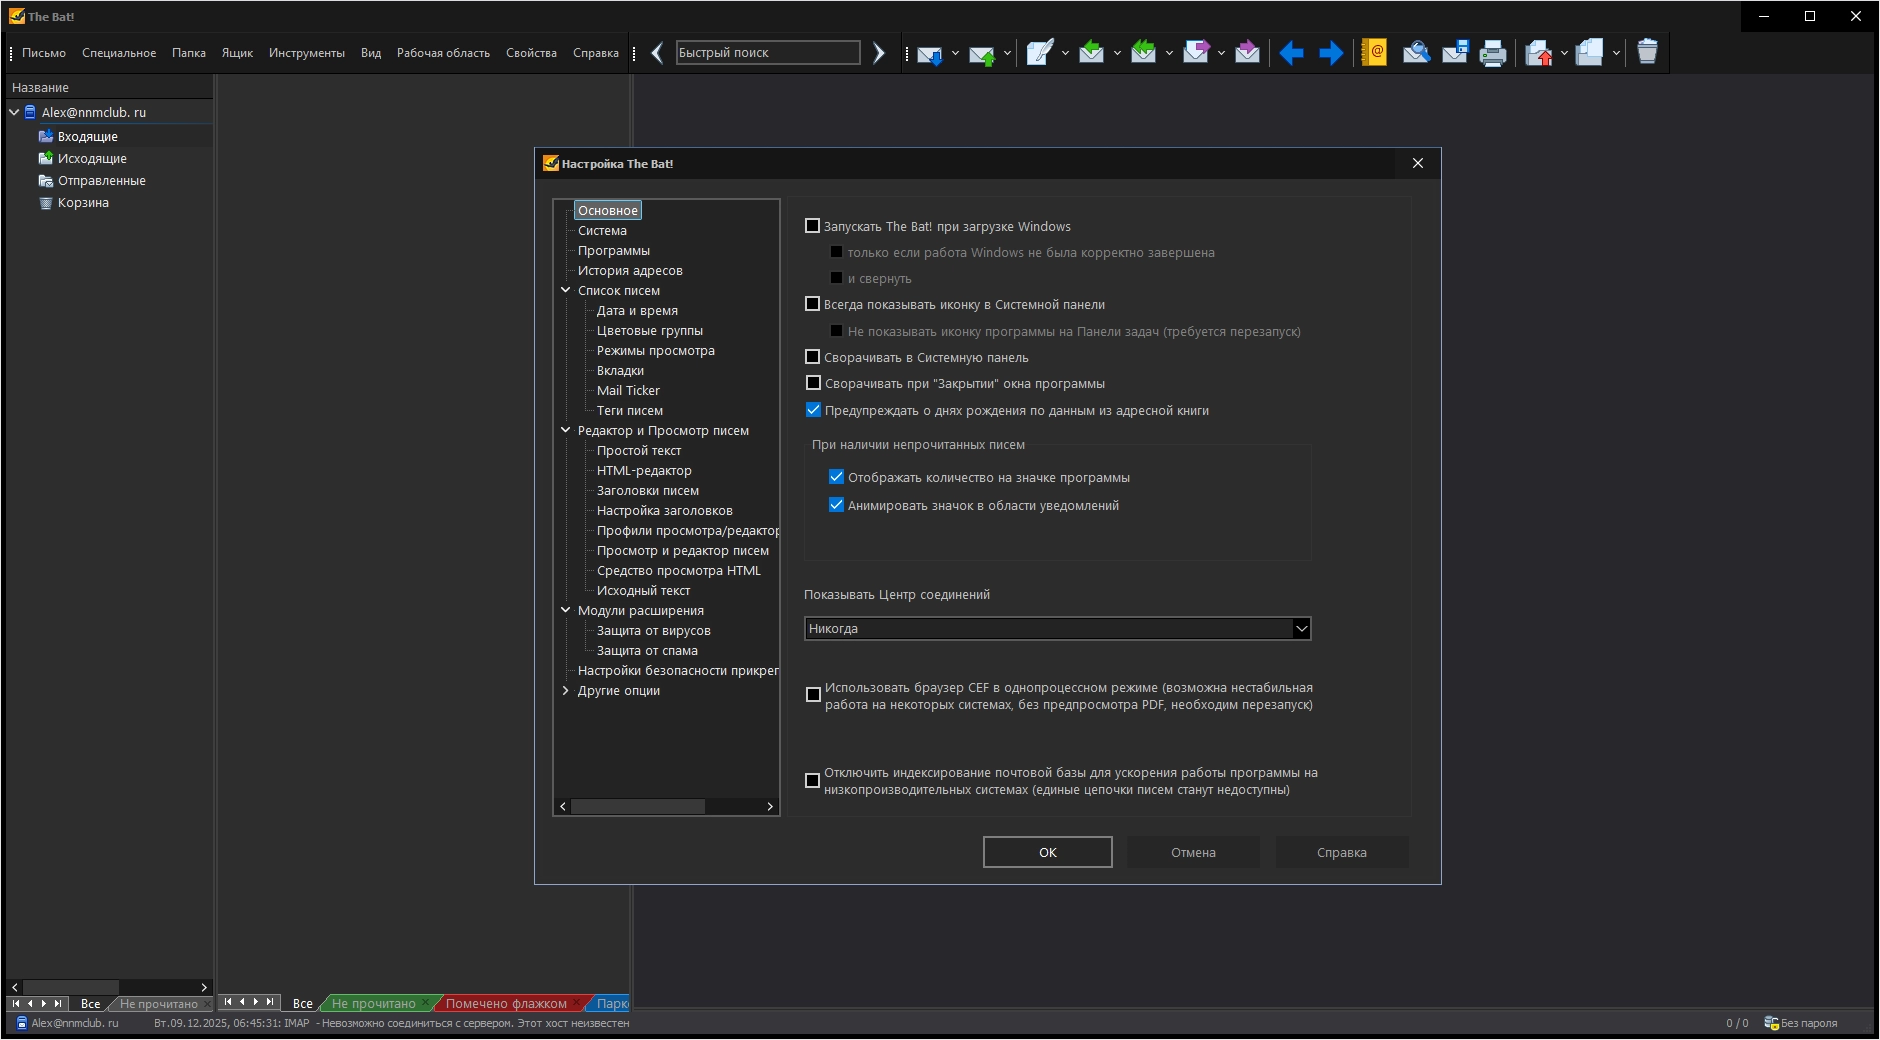Uncheck the birthday warning checkbox
Screen dimensions: 1880x1040
tap(813, 410)
